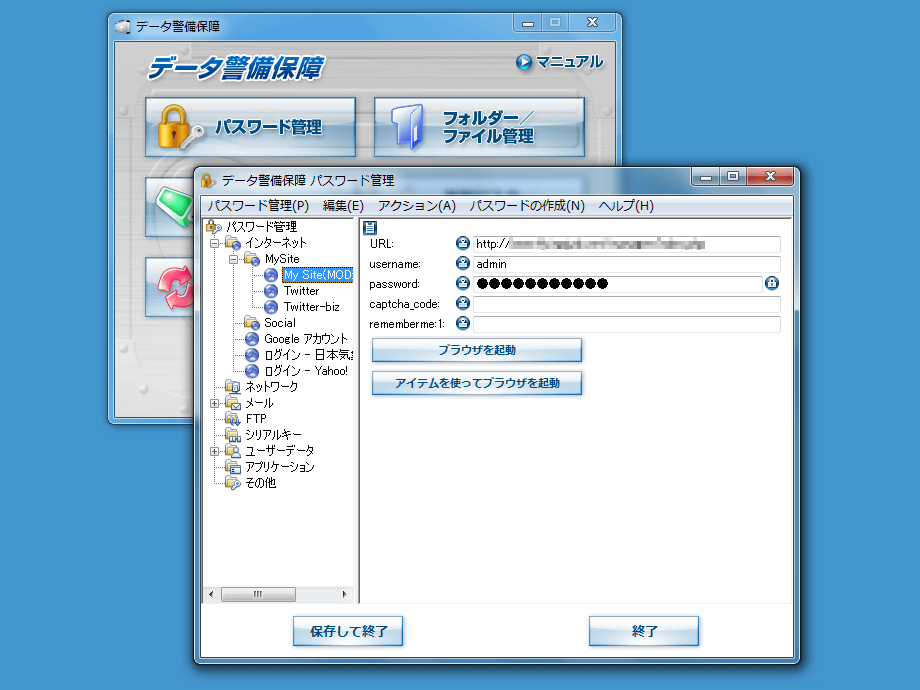Click the icon beside rememberme:1 field

[x=463, y=323]
